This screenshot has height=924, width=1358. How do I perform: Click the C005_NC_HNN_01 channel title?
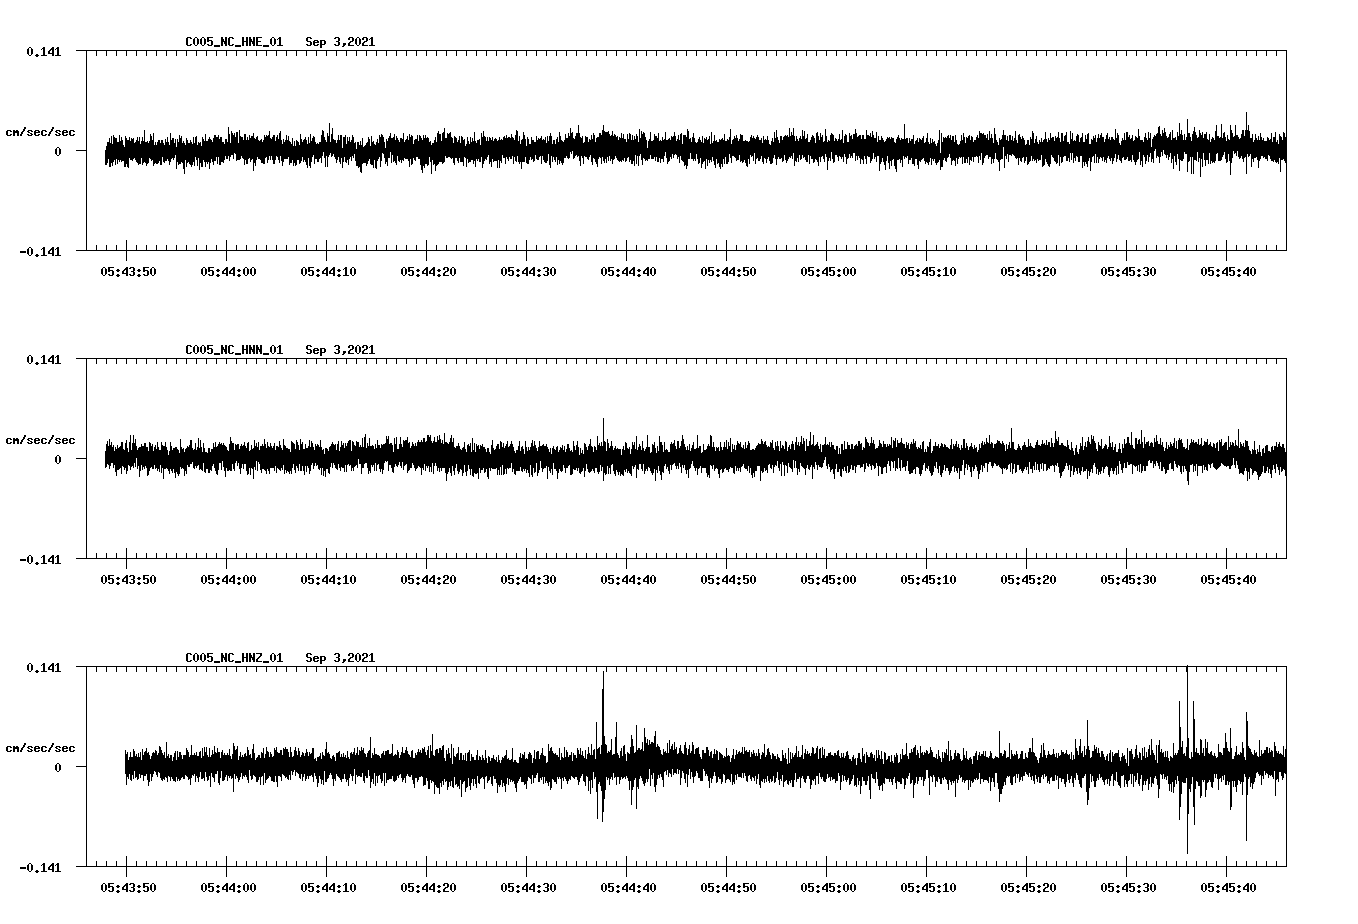tap(234, 350)
